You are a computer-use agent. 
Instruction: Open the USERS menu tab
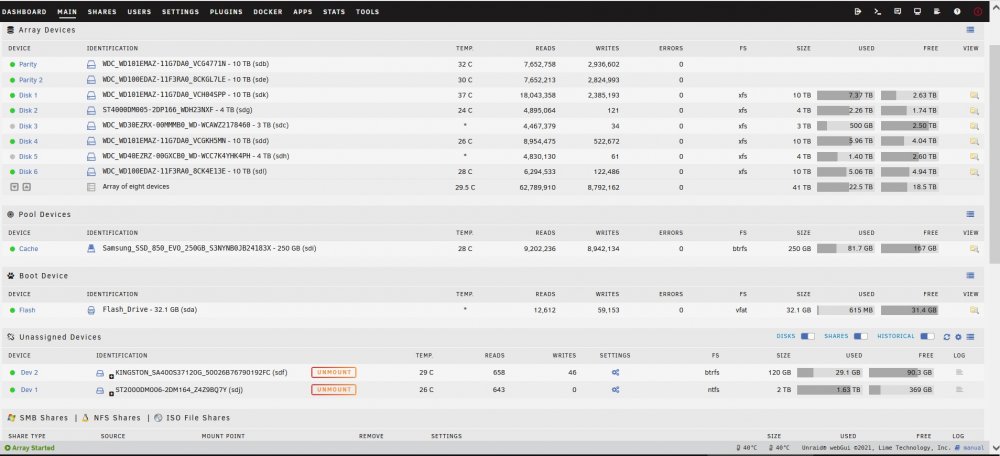(139, 11)
